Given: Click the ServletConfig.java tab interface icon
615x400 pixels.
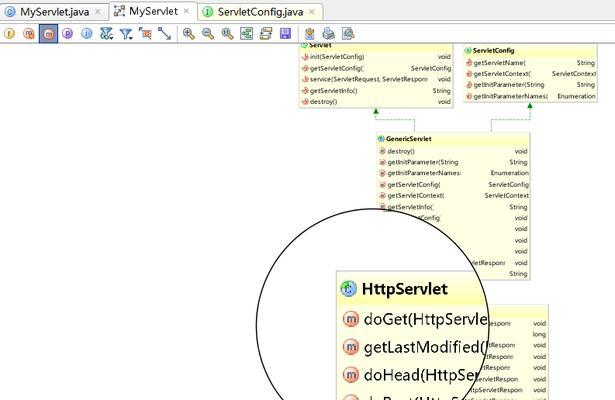Looking at the screenshot, I should [x=207, y=12].
